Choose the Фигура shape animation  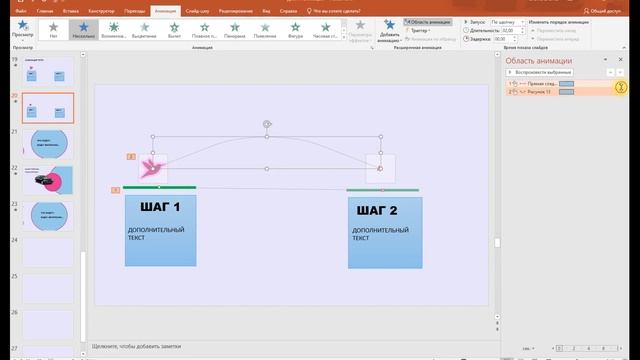[x=295, y=30]
